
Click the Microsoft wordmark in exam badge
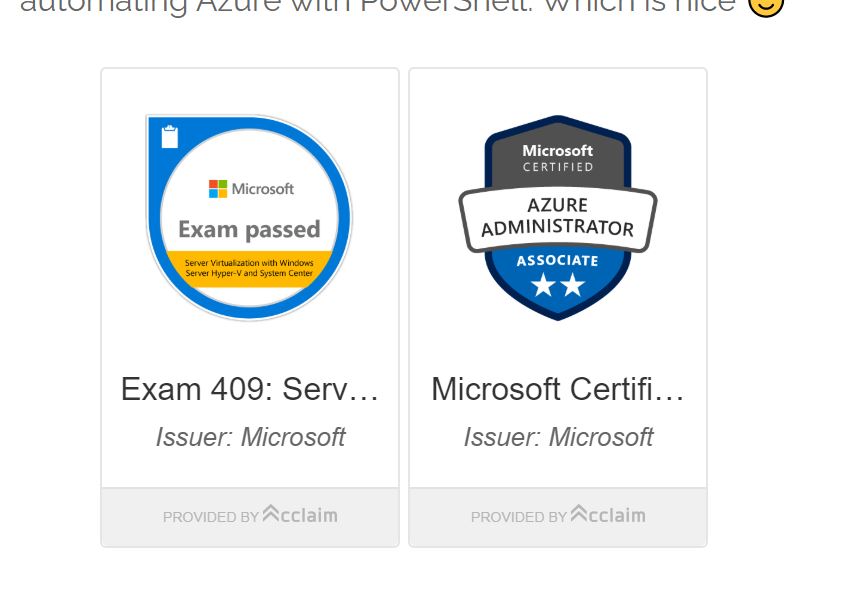263,189
